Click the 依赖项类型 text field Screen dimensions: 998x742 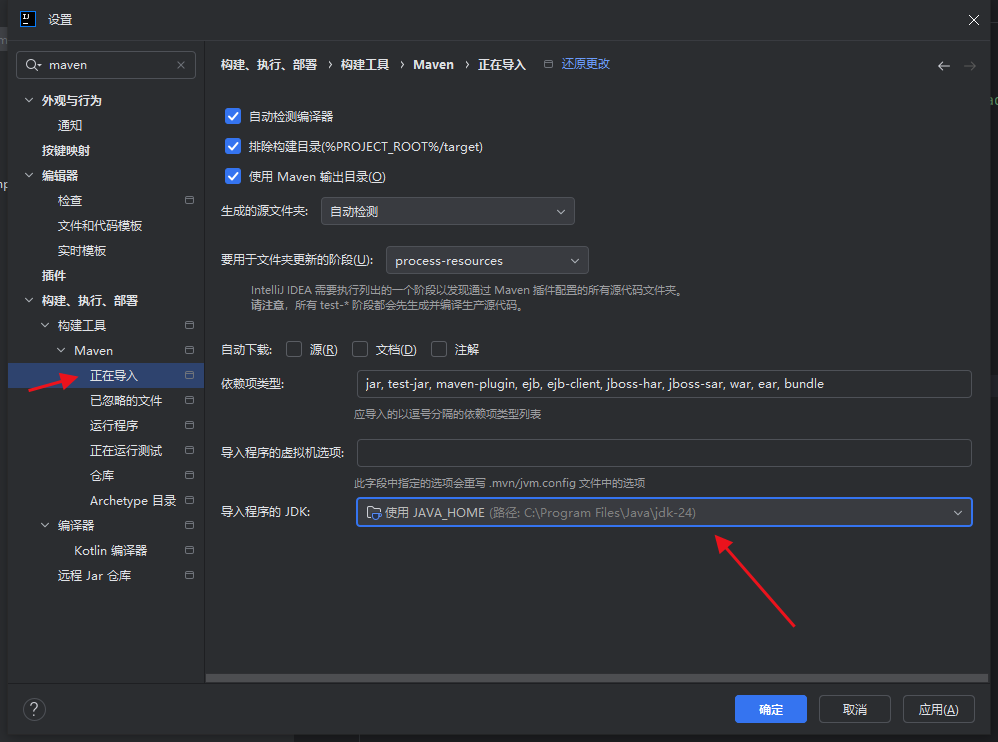[x=664, y=384]
